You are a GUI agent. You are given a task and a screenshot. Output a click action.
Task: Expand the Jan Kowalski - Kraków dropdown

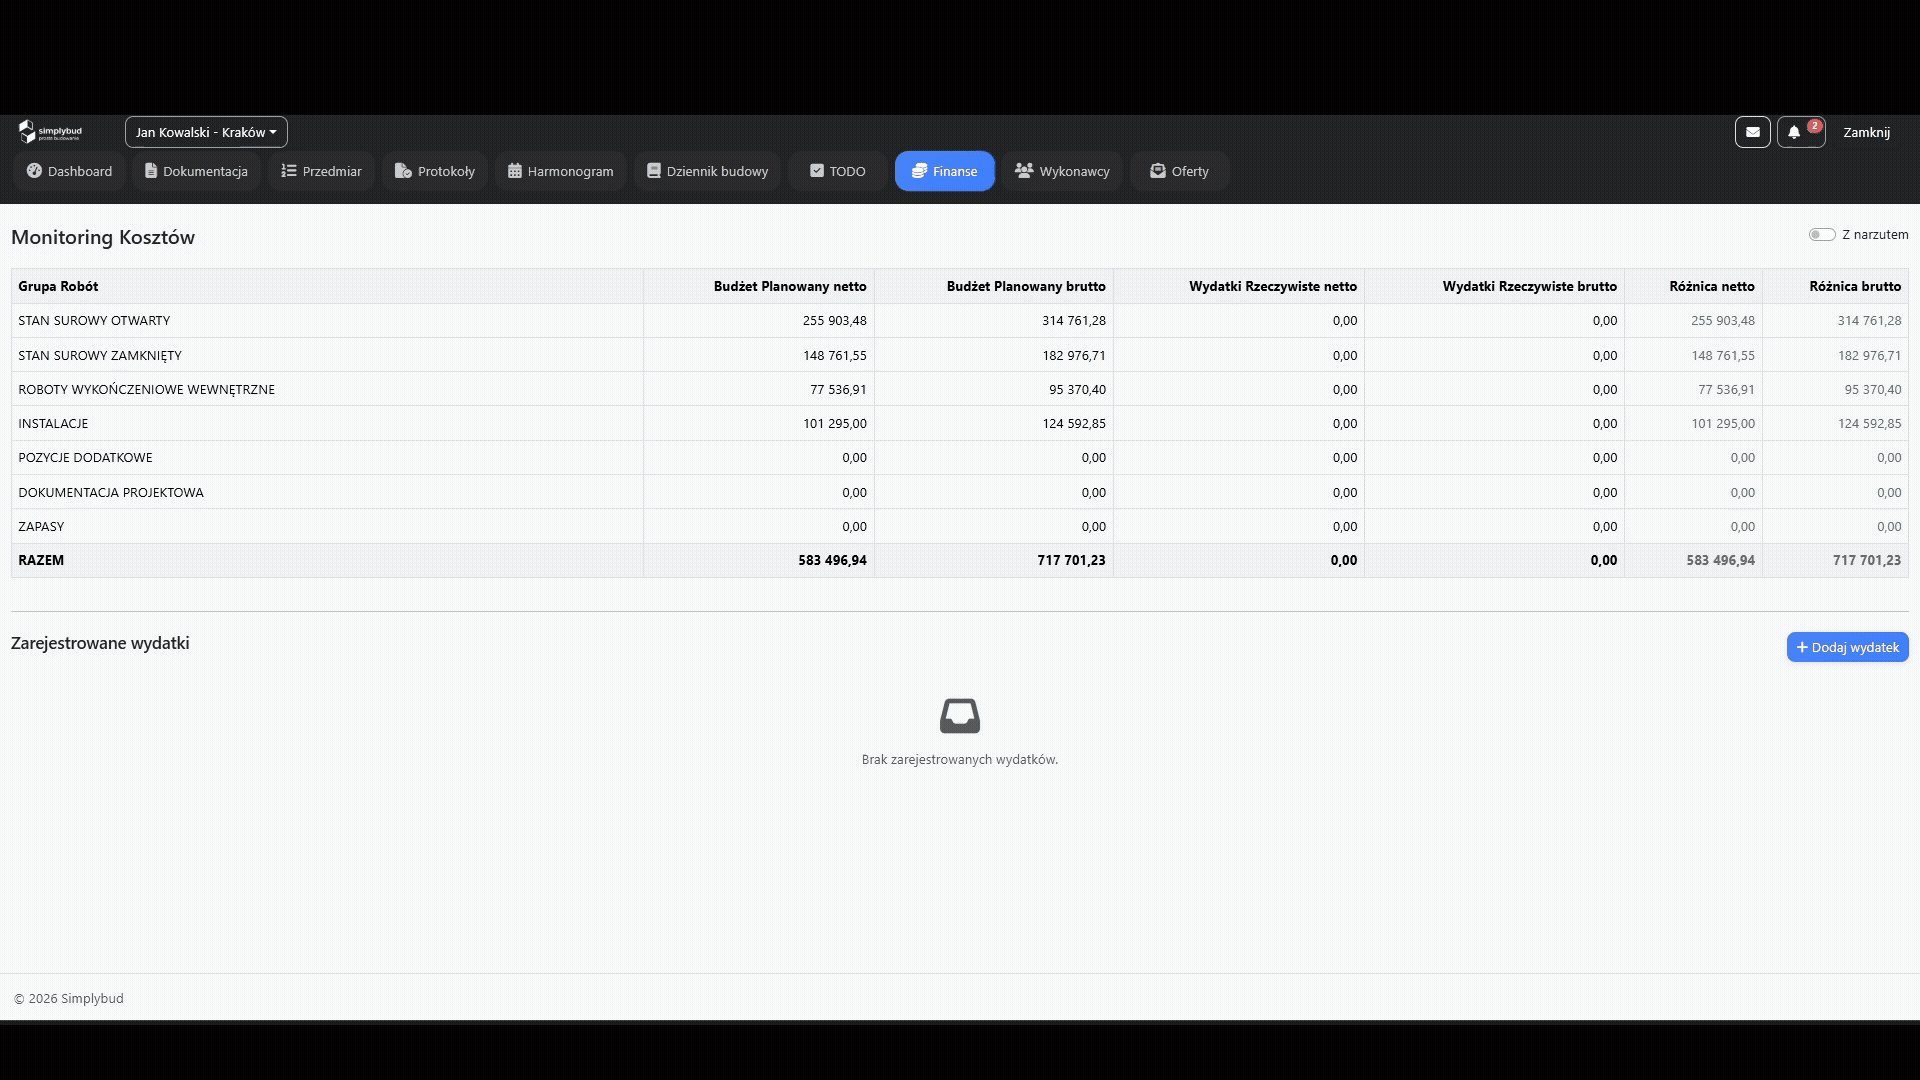(x=206, y=132)
